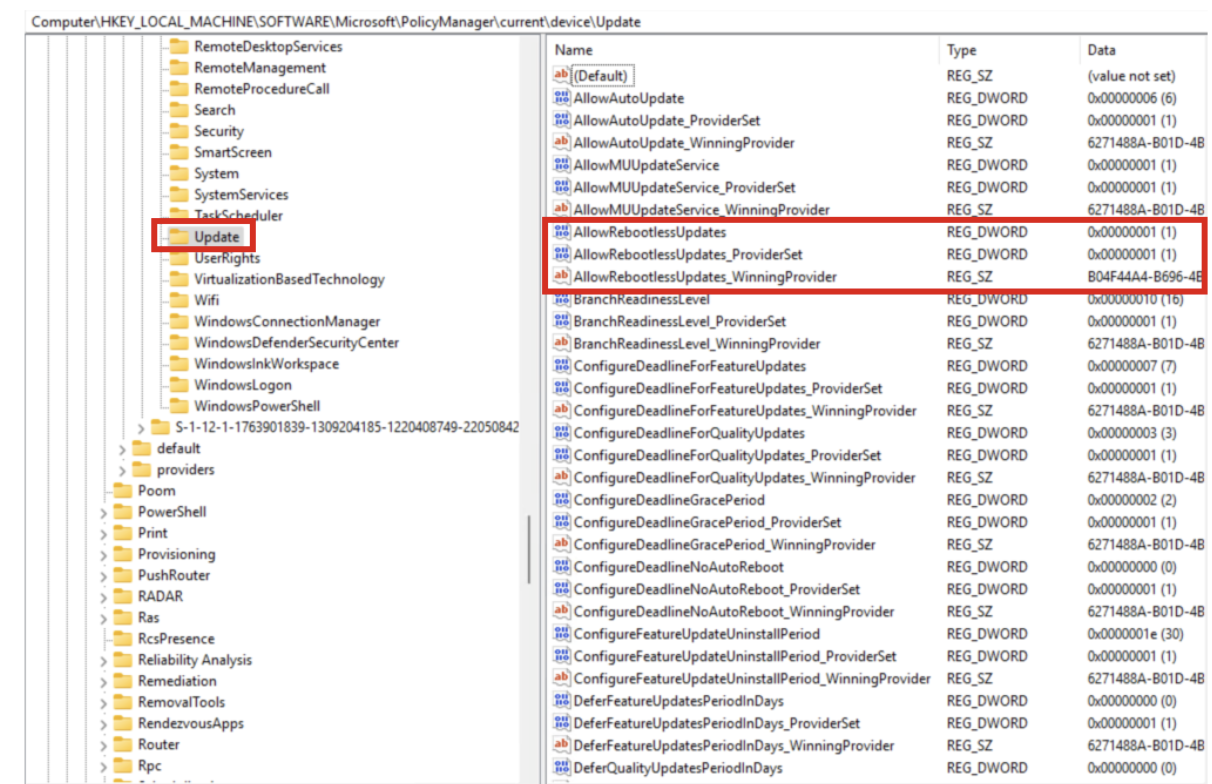
Task: Click the Rpc folder icon
Action: [x=122, y=766]
